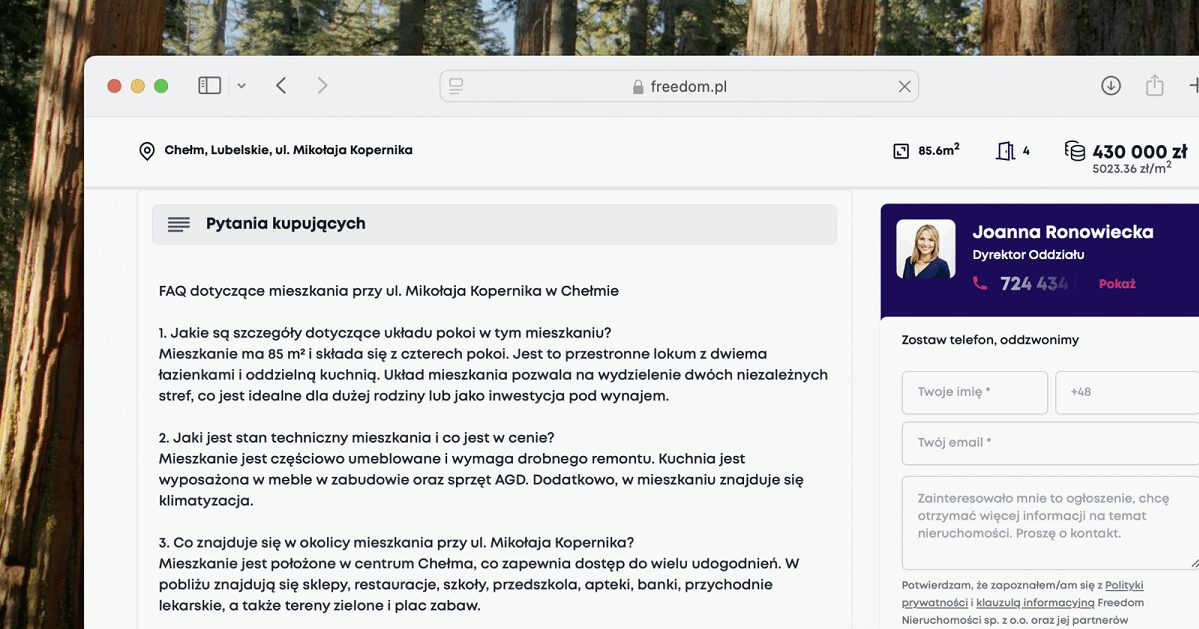Image resolution: width=1199 pixels, height=629 pixels.
Task: Click the Twój email input field
Action: [x=1050, y=443]
